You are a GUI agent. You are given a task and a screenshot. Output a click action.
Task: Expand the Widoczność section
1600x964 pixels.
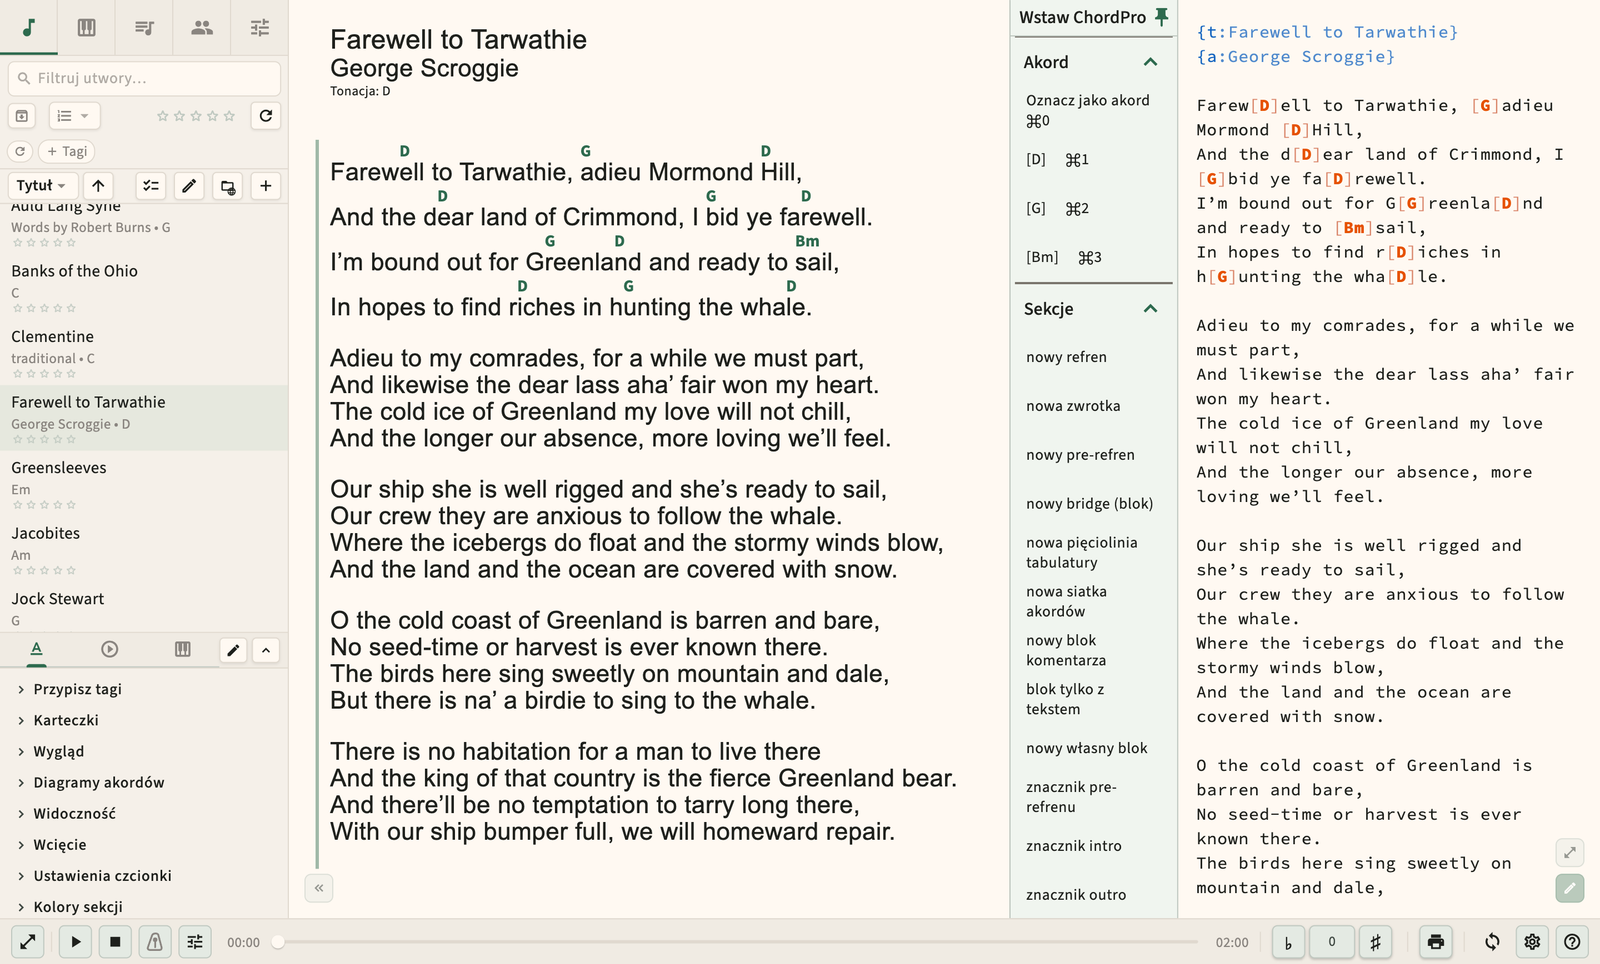[x=144, y=813]
